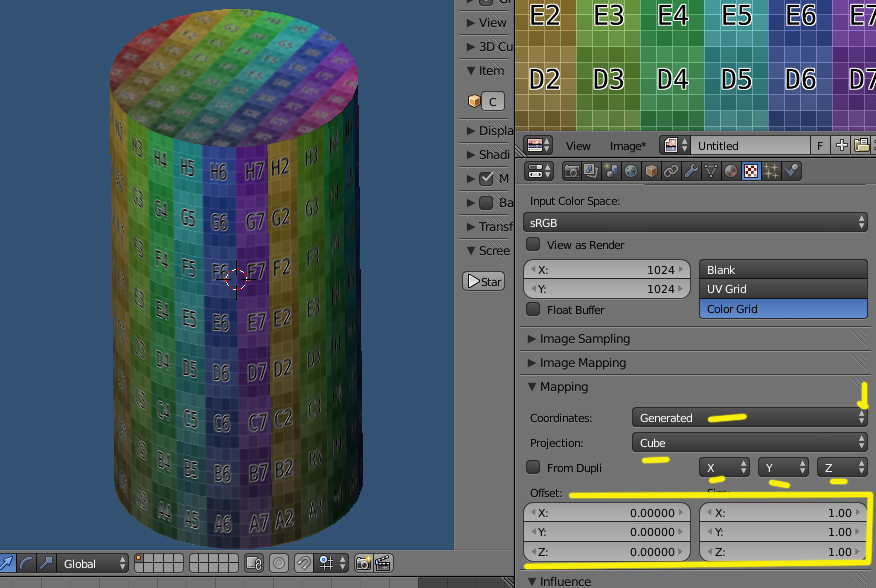
Task: Select the Blank generated type
Action: 782,270
